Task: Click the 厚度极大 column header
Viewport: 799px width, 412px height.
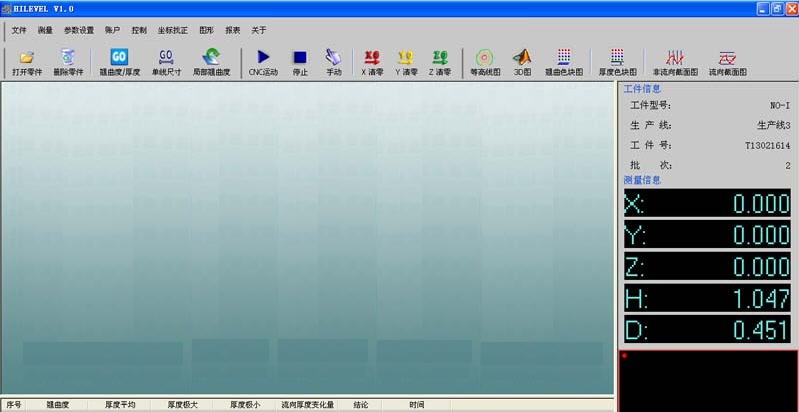Action: coord(182,405)
